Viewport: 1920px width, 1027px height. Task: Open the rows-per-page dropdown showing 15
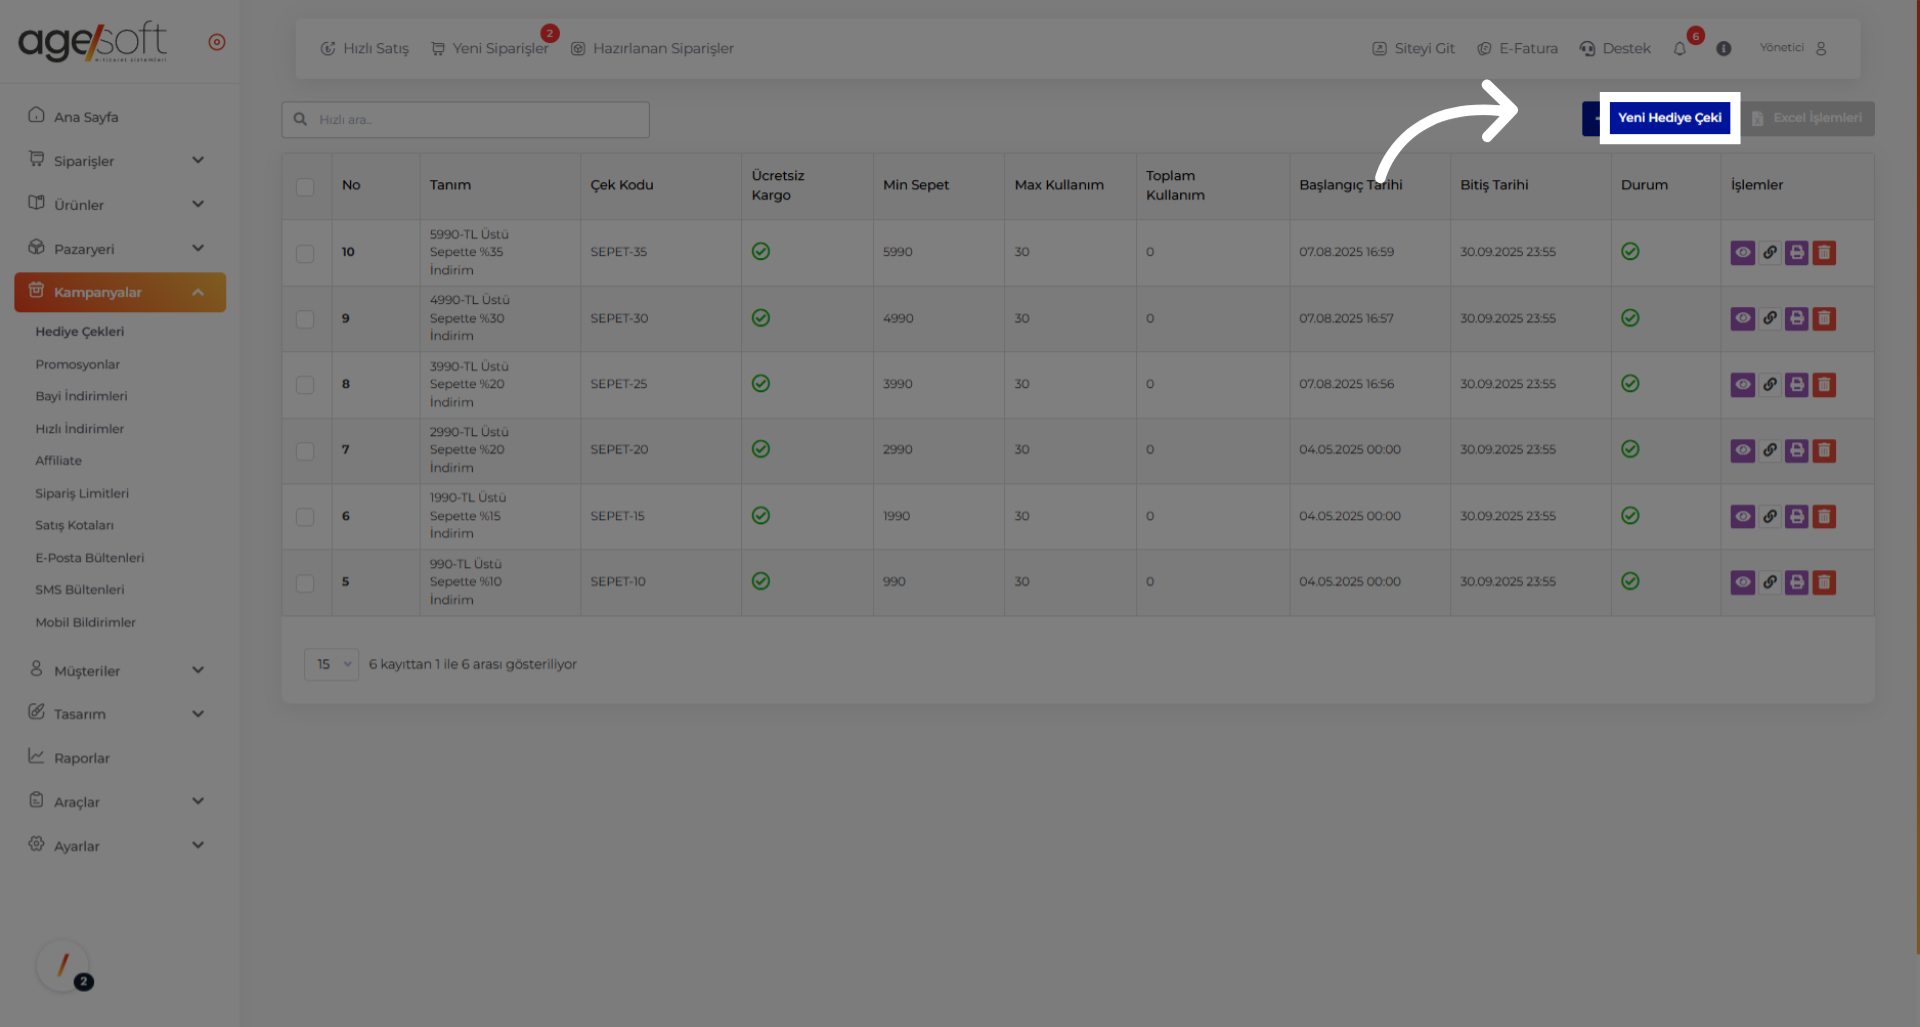(x=331, y=665)
